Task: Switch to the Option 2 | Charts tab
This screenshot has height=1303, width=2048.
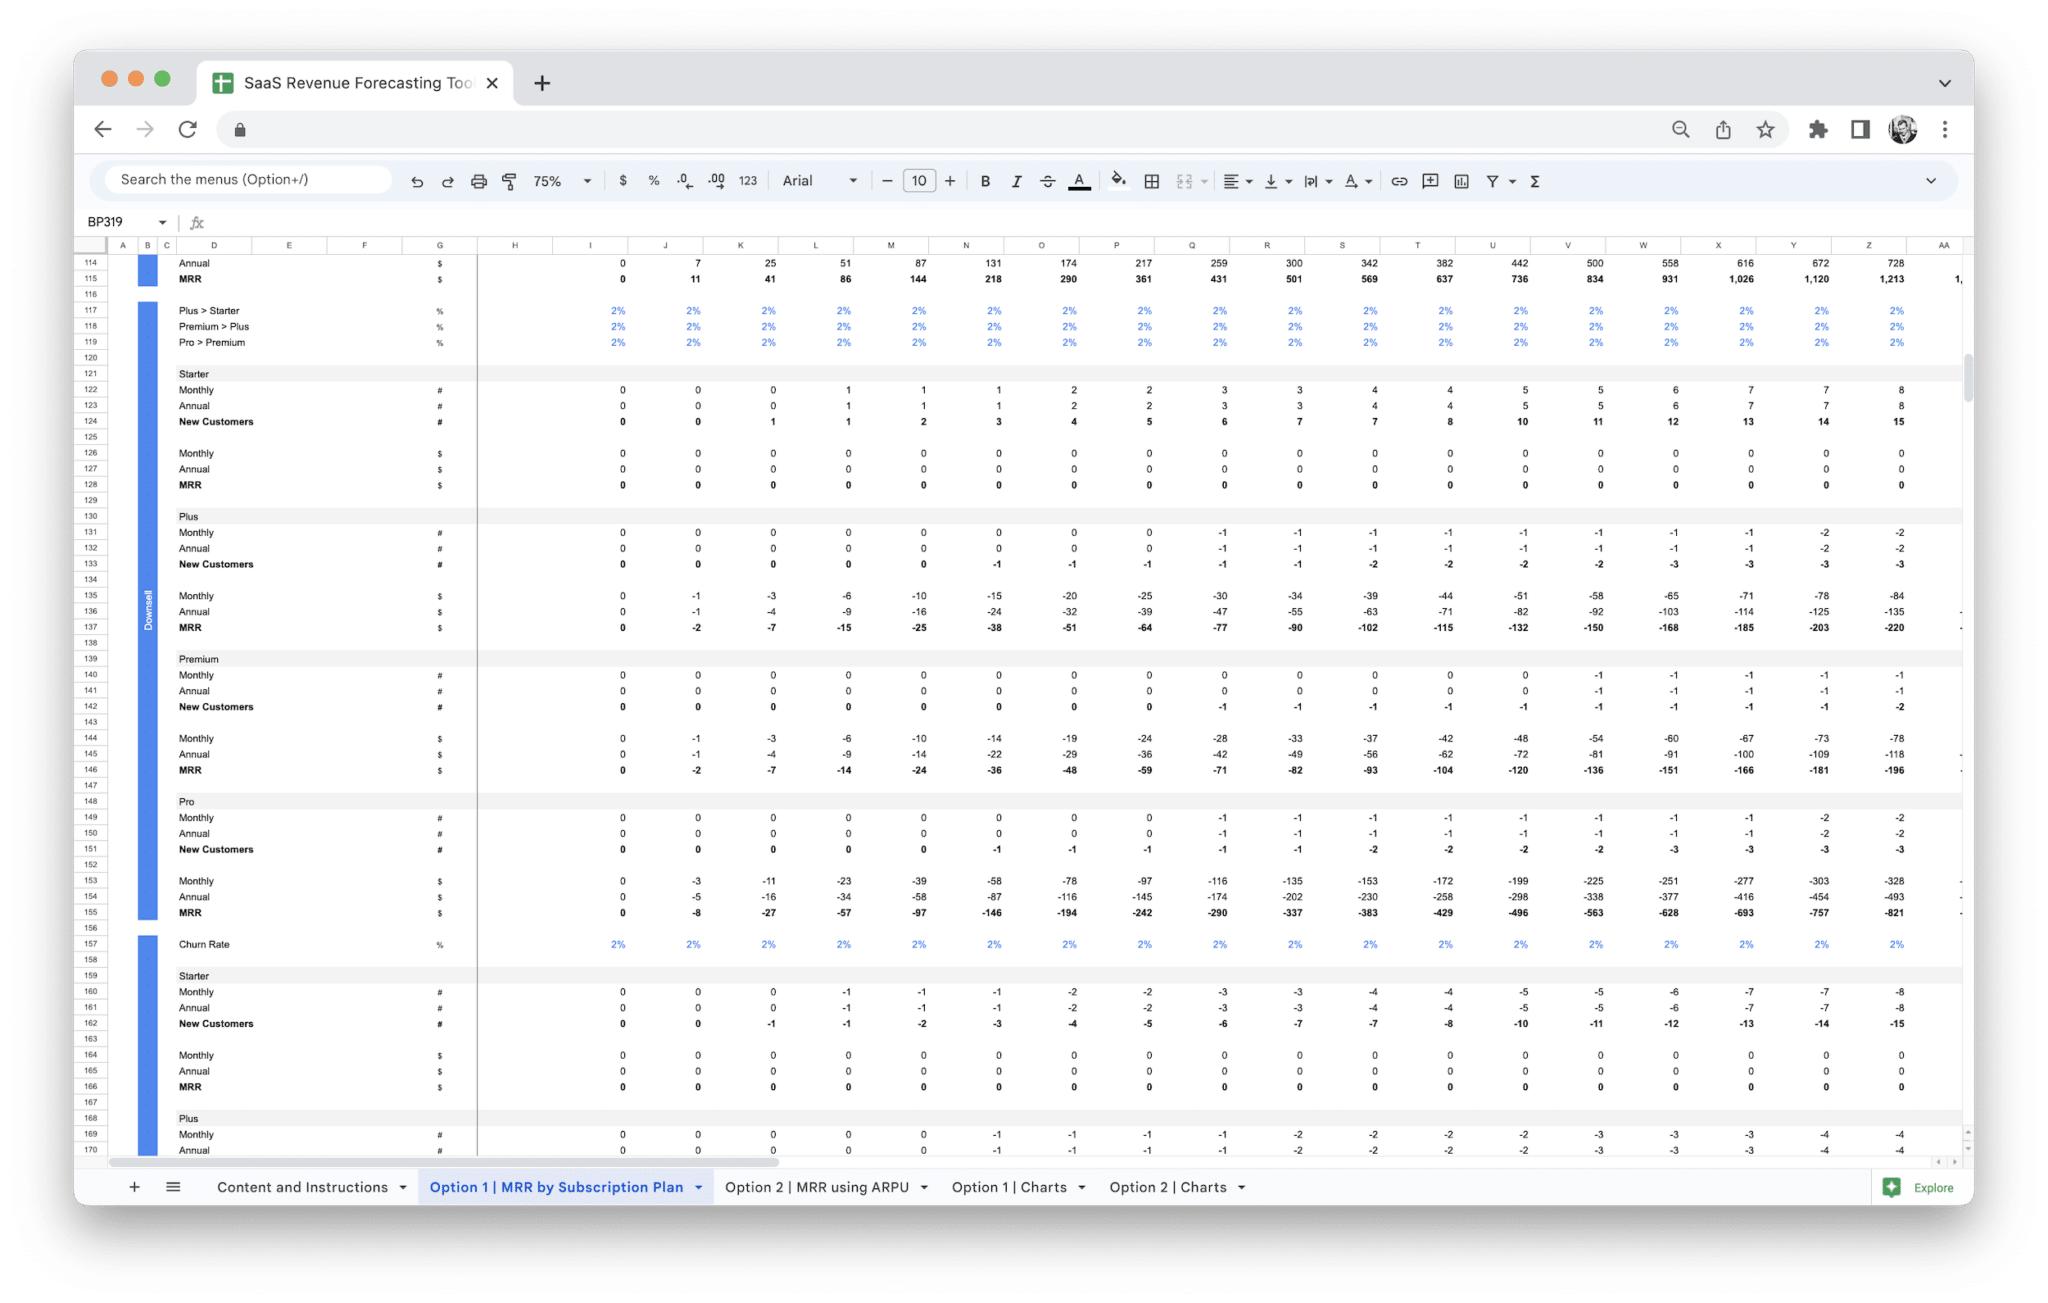Action: [1167, 1187]
